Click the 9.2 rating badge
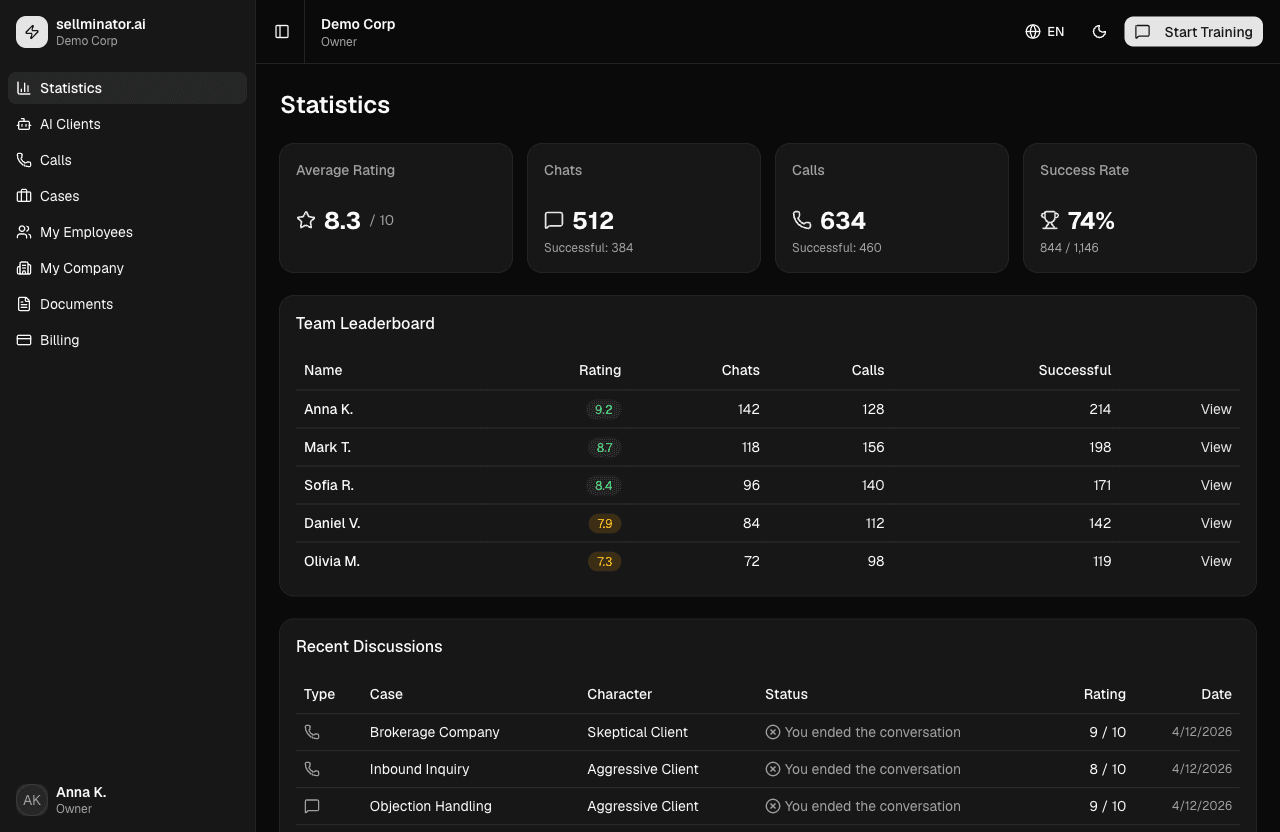The width and height of the screenshot is (1280, 832). [604, 409]
